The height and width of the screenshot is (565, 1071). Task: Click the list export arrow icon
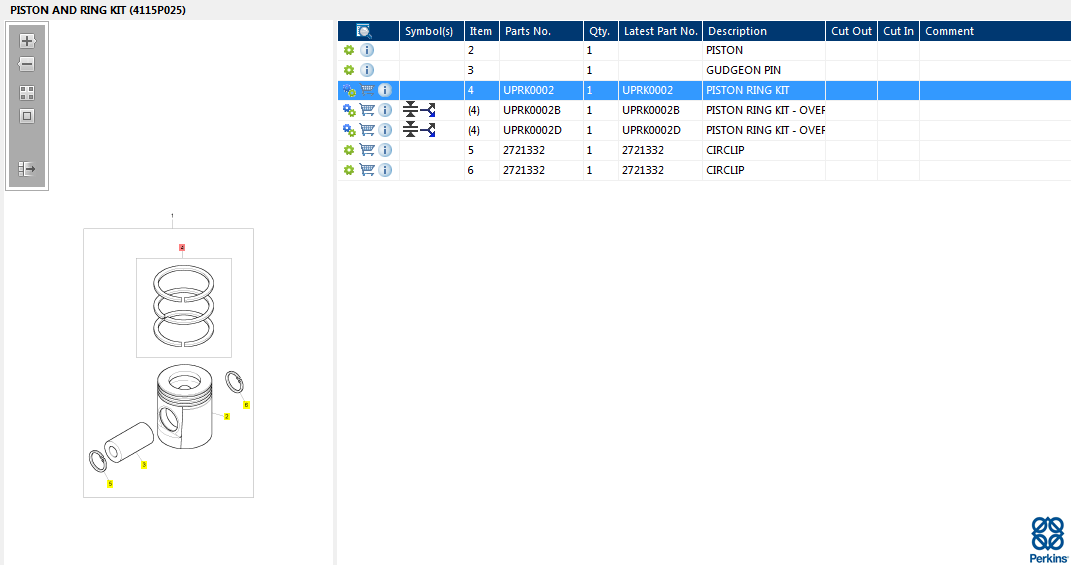27,169
